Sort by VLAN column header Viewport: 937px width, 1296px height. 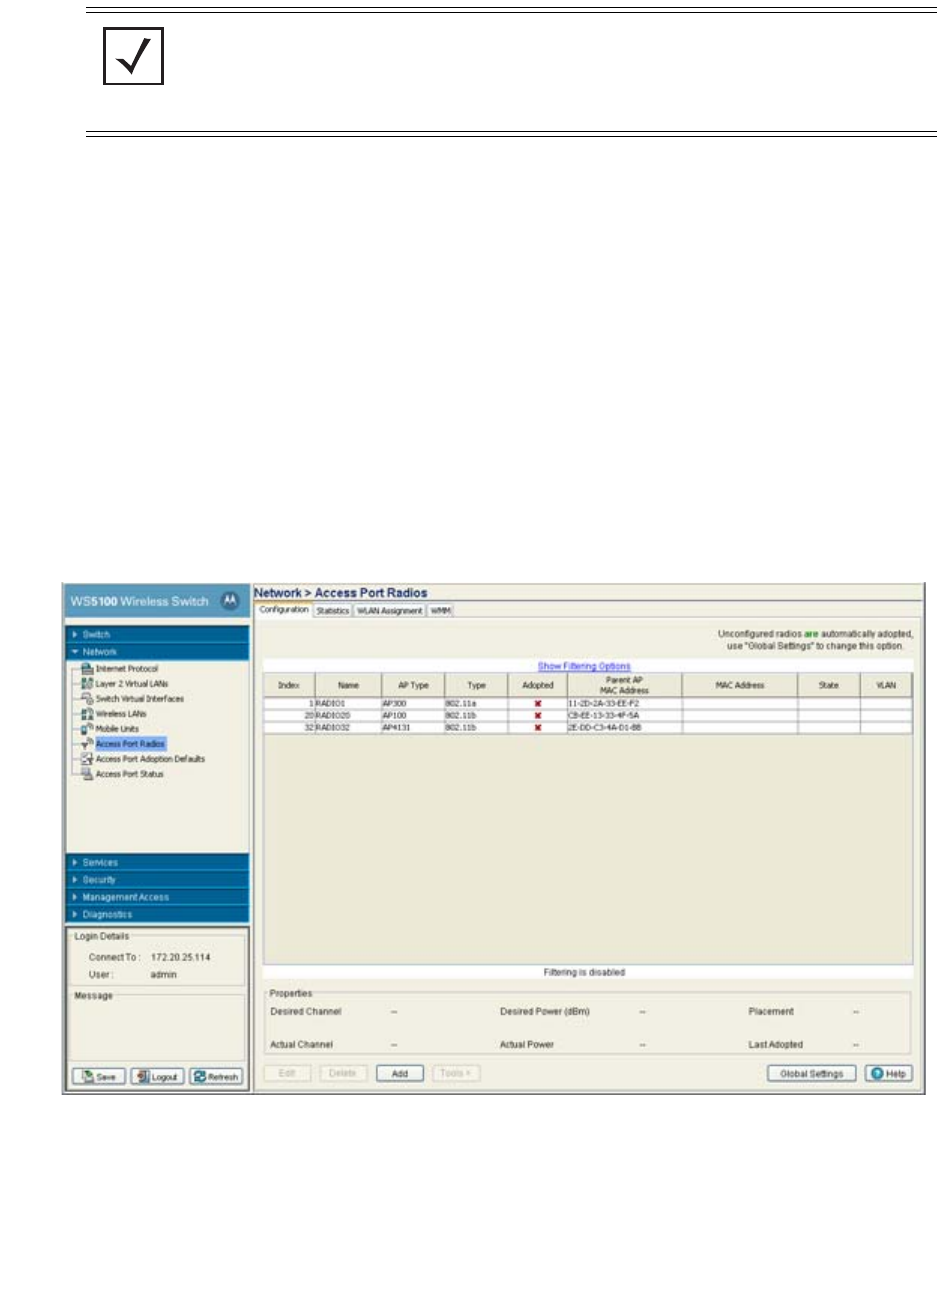[886, 685]
